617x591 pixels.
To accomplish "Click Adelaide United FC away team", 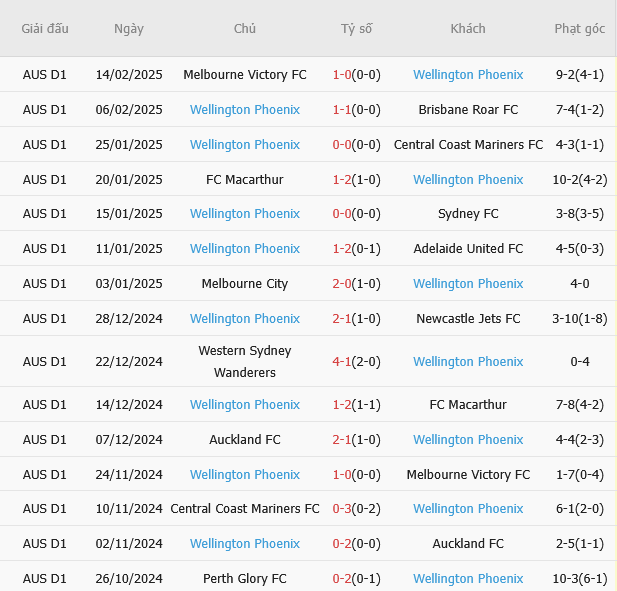I will (x=468, y=249).
